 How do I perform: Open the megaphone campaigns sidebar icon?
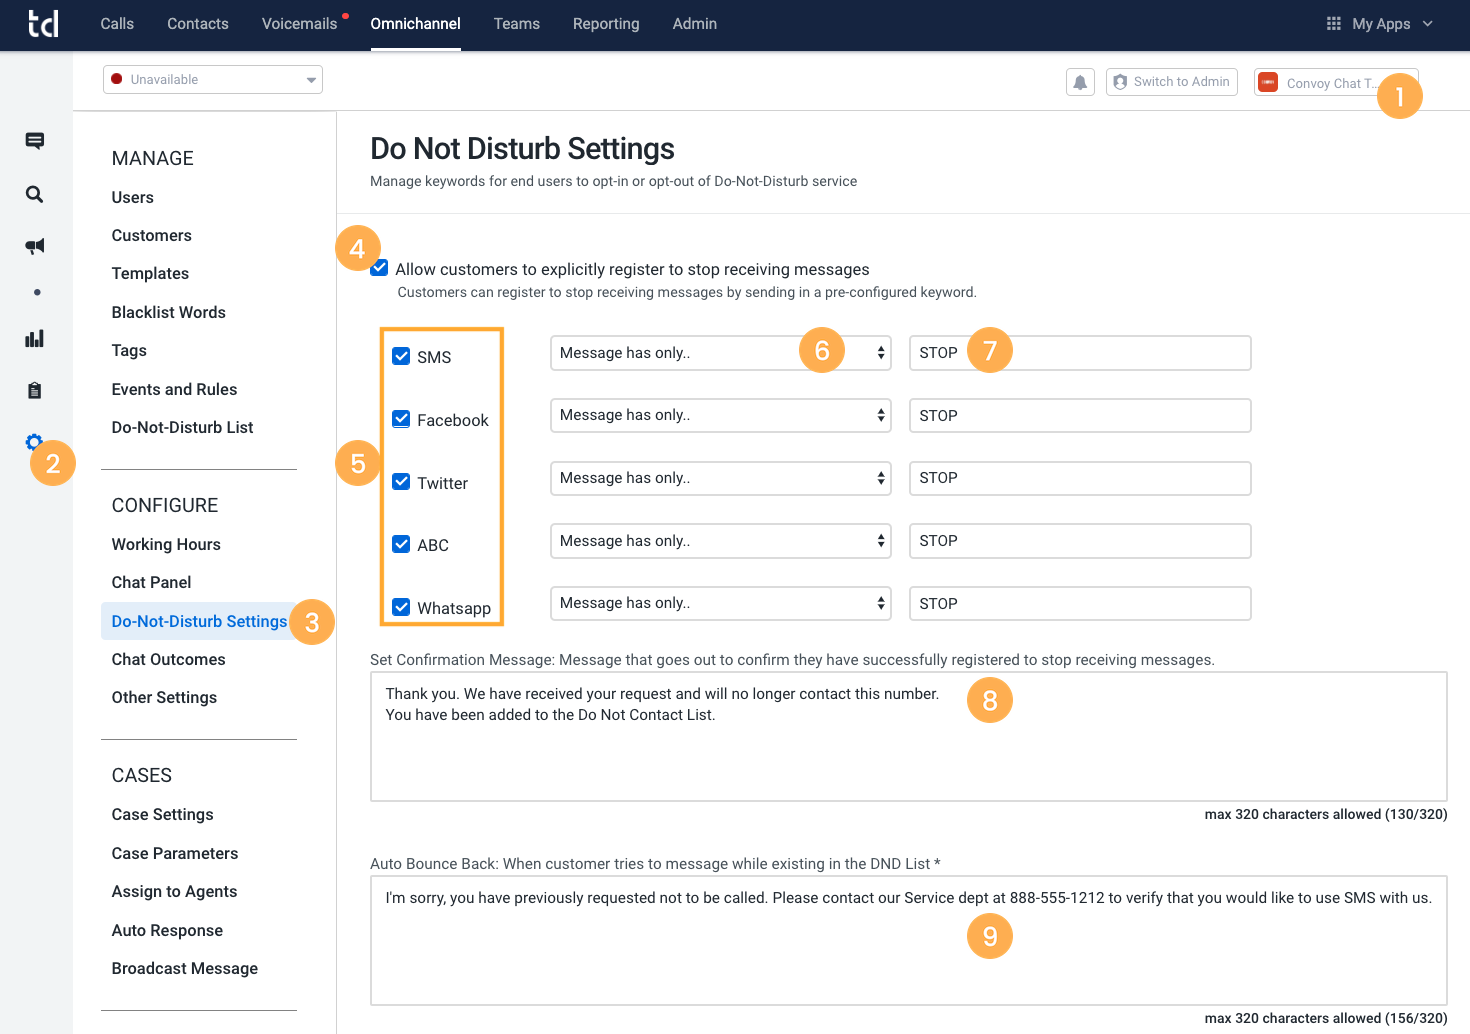pyautogui.click(x=34, y=246)
